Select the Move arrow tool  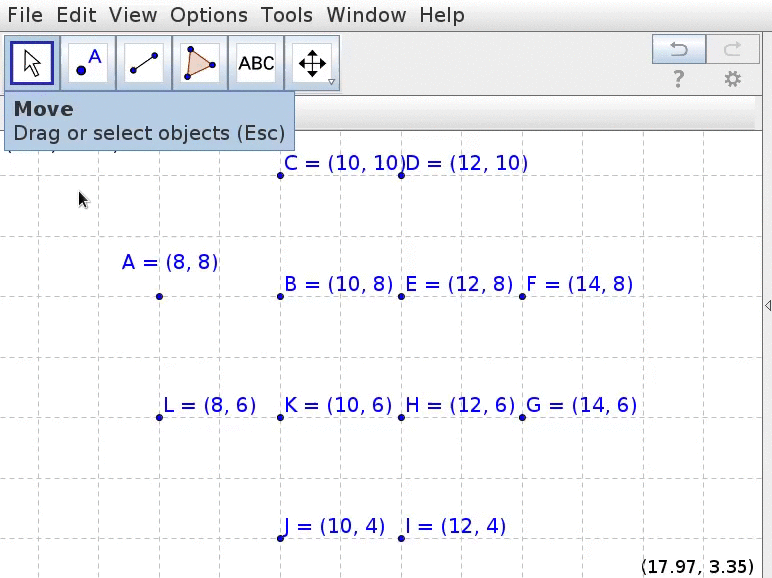[32, 63]
